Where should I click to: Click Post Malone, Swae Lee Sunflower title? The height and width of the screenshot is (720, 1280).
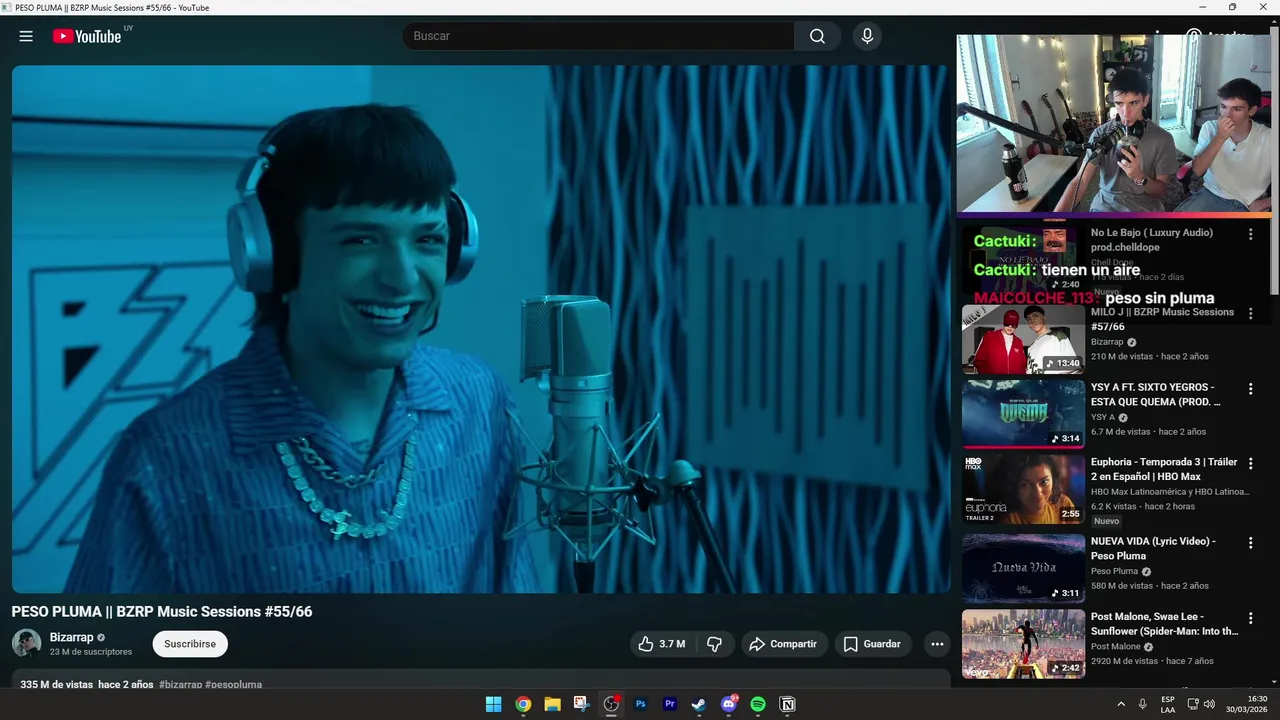click(x=1164, y=624)
